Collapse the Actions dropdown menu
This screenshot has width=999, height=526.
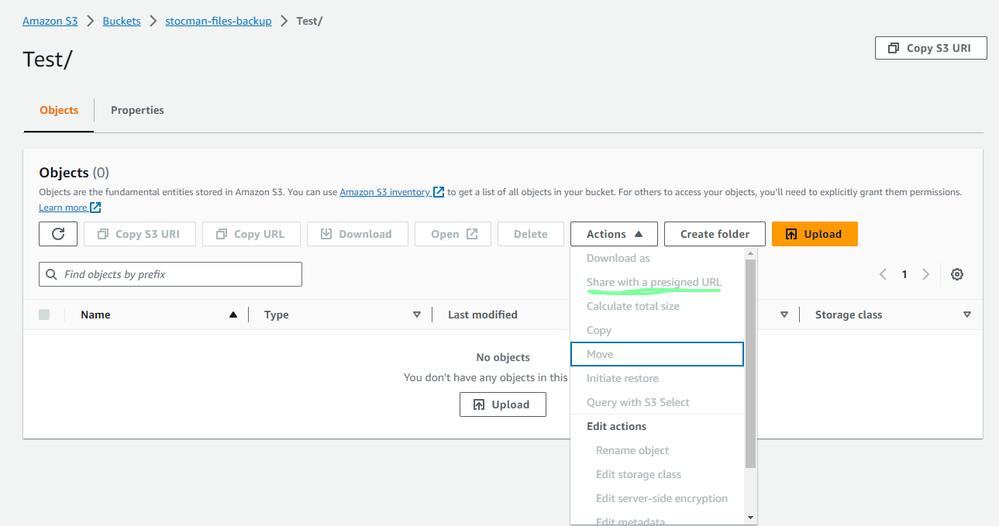[x=614, y=234]
